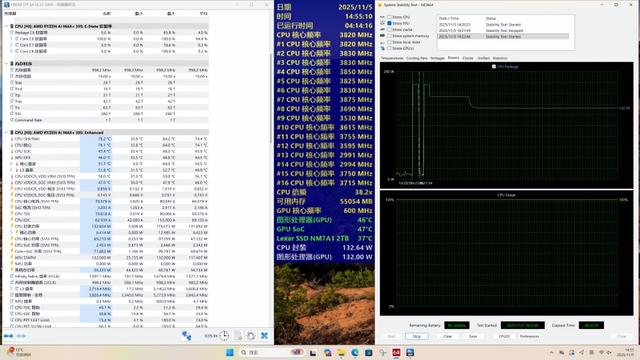This screenshot has height=360, width=640.
Task: Open CPUID from the stability test window
Action: [x=504, y=336]
